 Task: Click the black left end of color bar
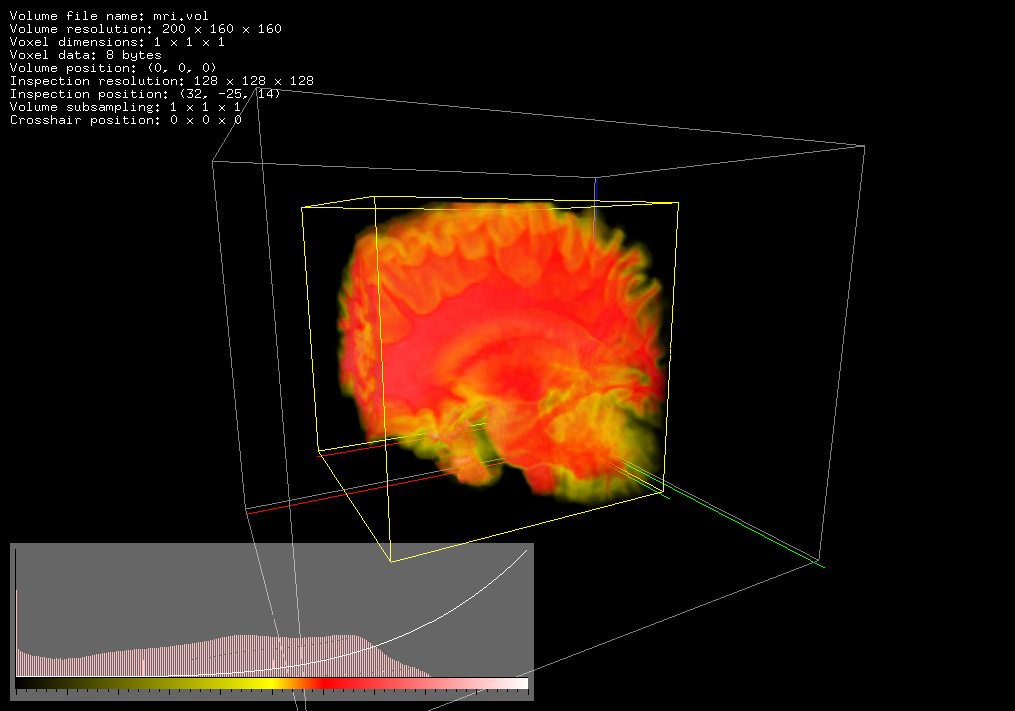click(24, 684)
